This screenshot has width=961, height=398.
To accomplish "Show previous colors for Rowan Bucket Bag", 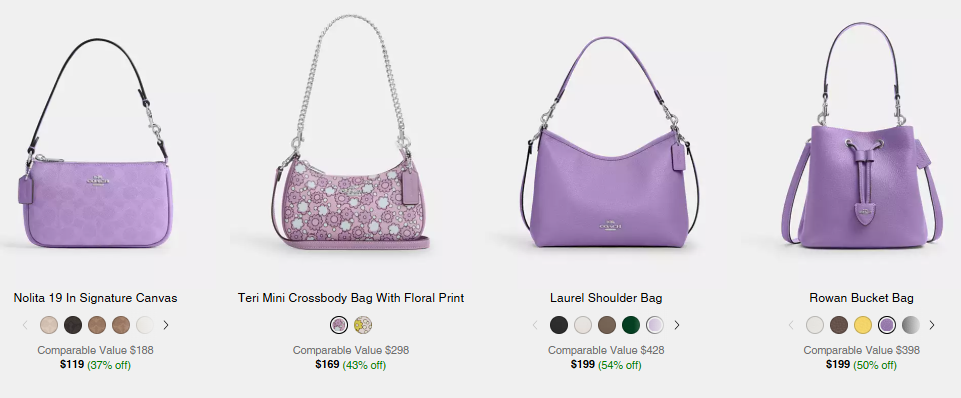I will (x=791, y=325).
